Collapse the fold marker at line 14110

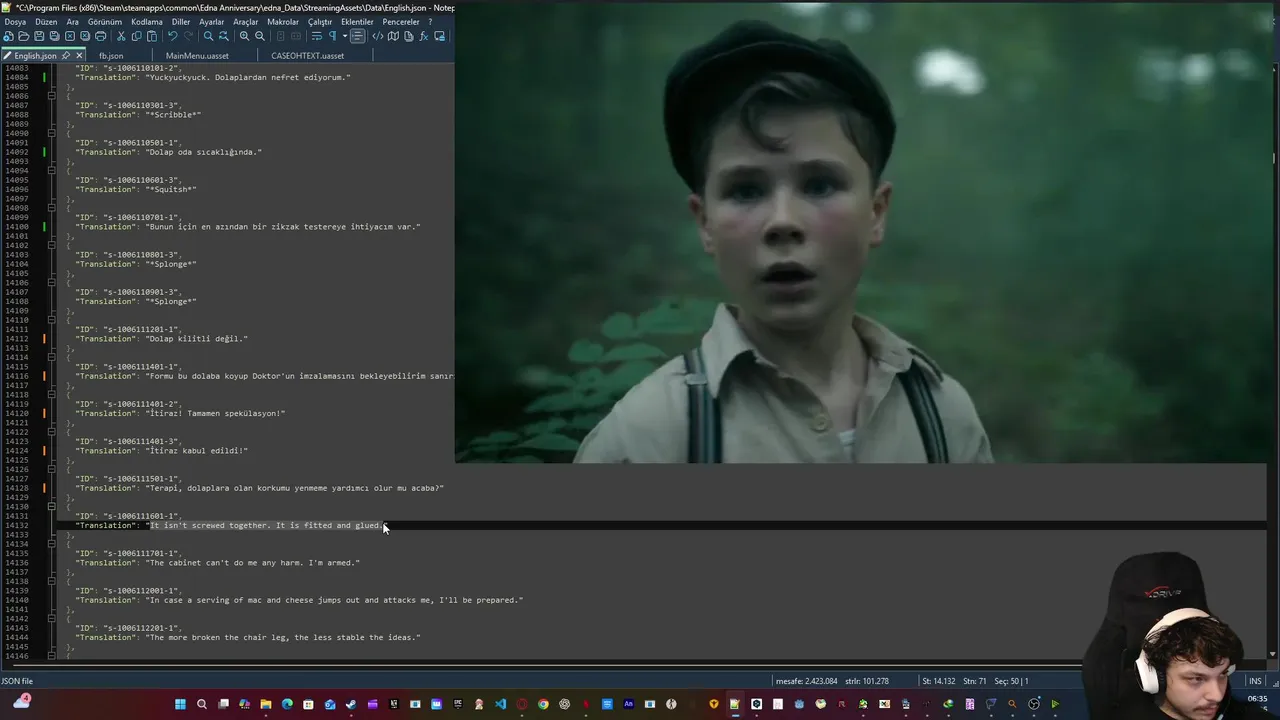click(x=52, y=320)
